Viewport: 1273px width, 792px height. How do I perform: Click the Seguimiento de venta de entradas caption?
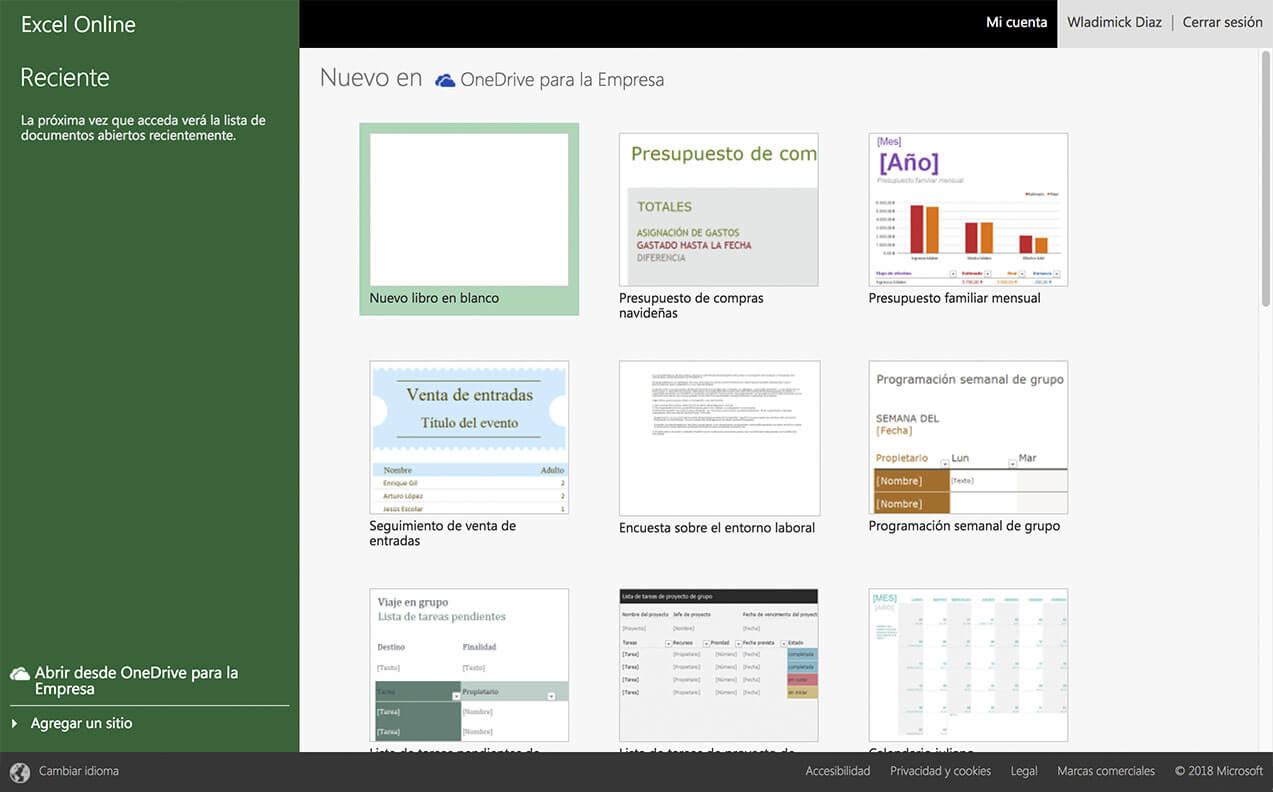pos(443,533)
